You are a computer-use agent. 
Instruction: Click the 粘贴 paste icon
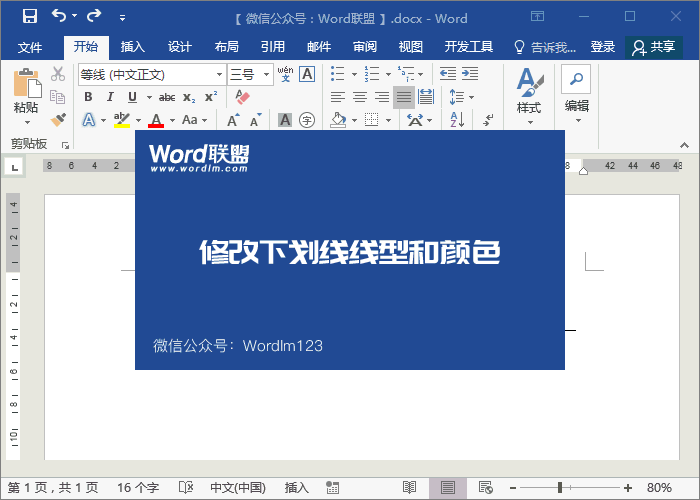click(x=27, y=83)
